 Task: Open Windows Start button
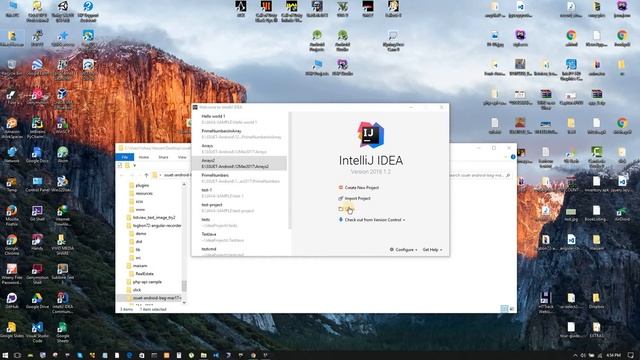click(x=5, y=355)
